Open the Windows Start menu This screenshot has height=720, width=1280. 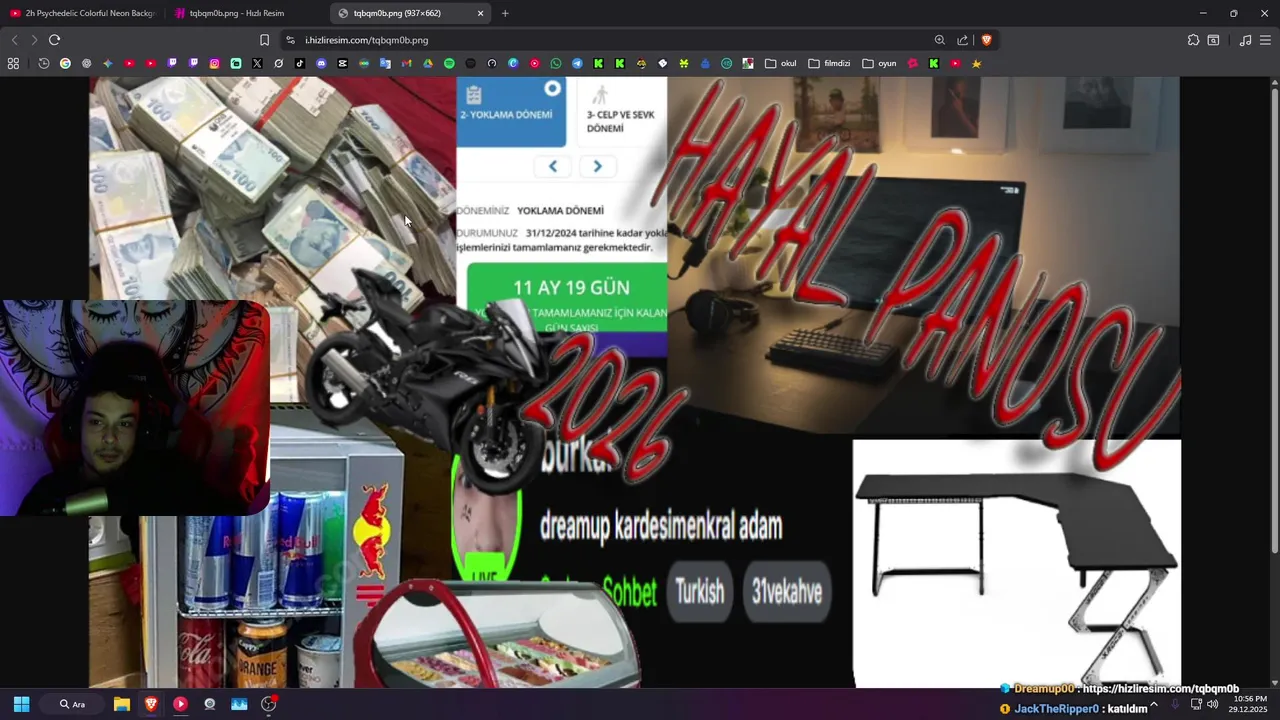click(21, 704)
